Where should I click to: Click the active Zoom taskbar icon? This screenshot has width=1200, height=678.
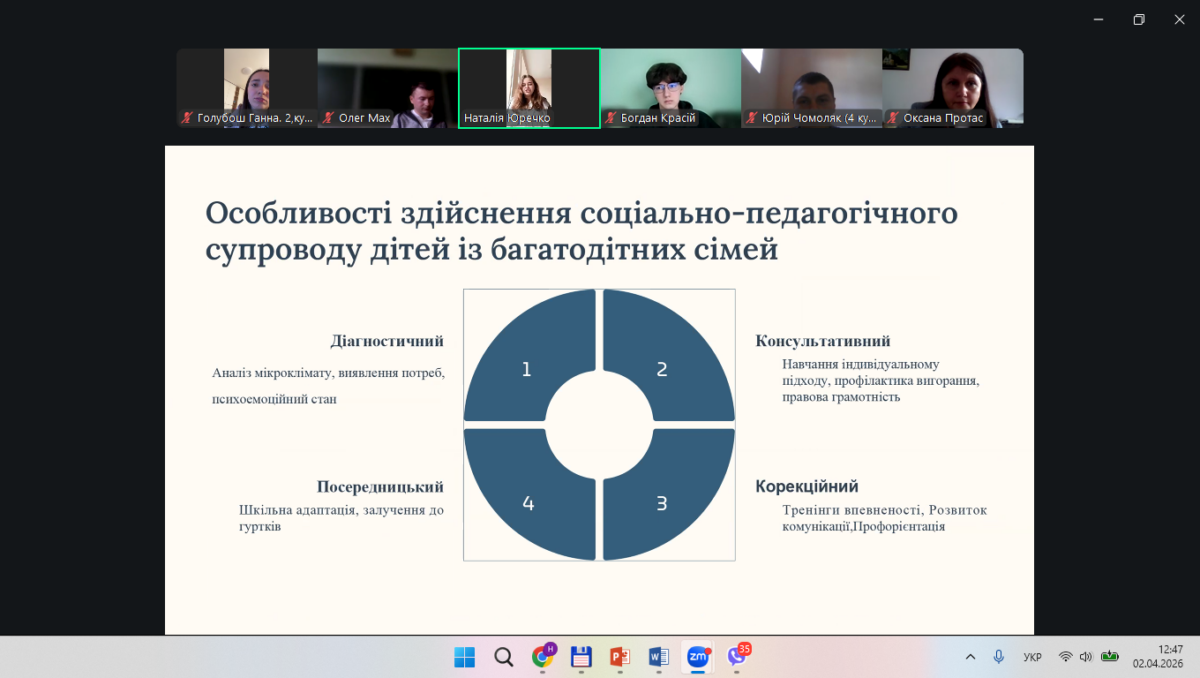tap(697, 657)
